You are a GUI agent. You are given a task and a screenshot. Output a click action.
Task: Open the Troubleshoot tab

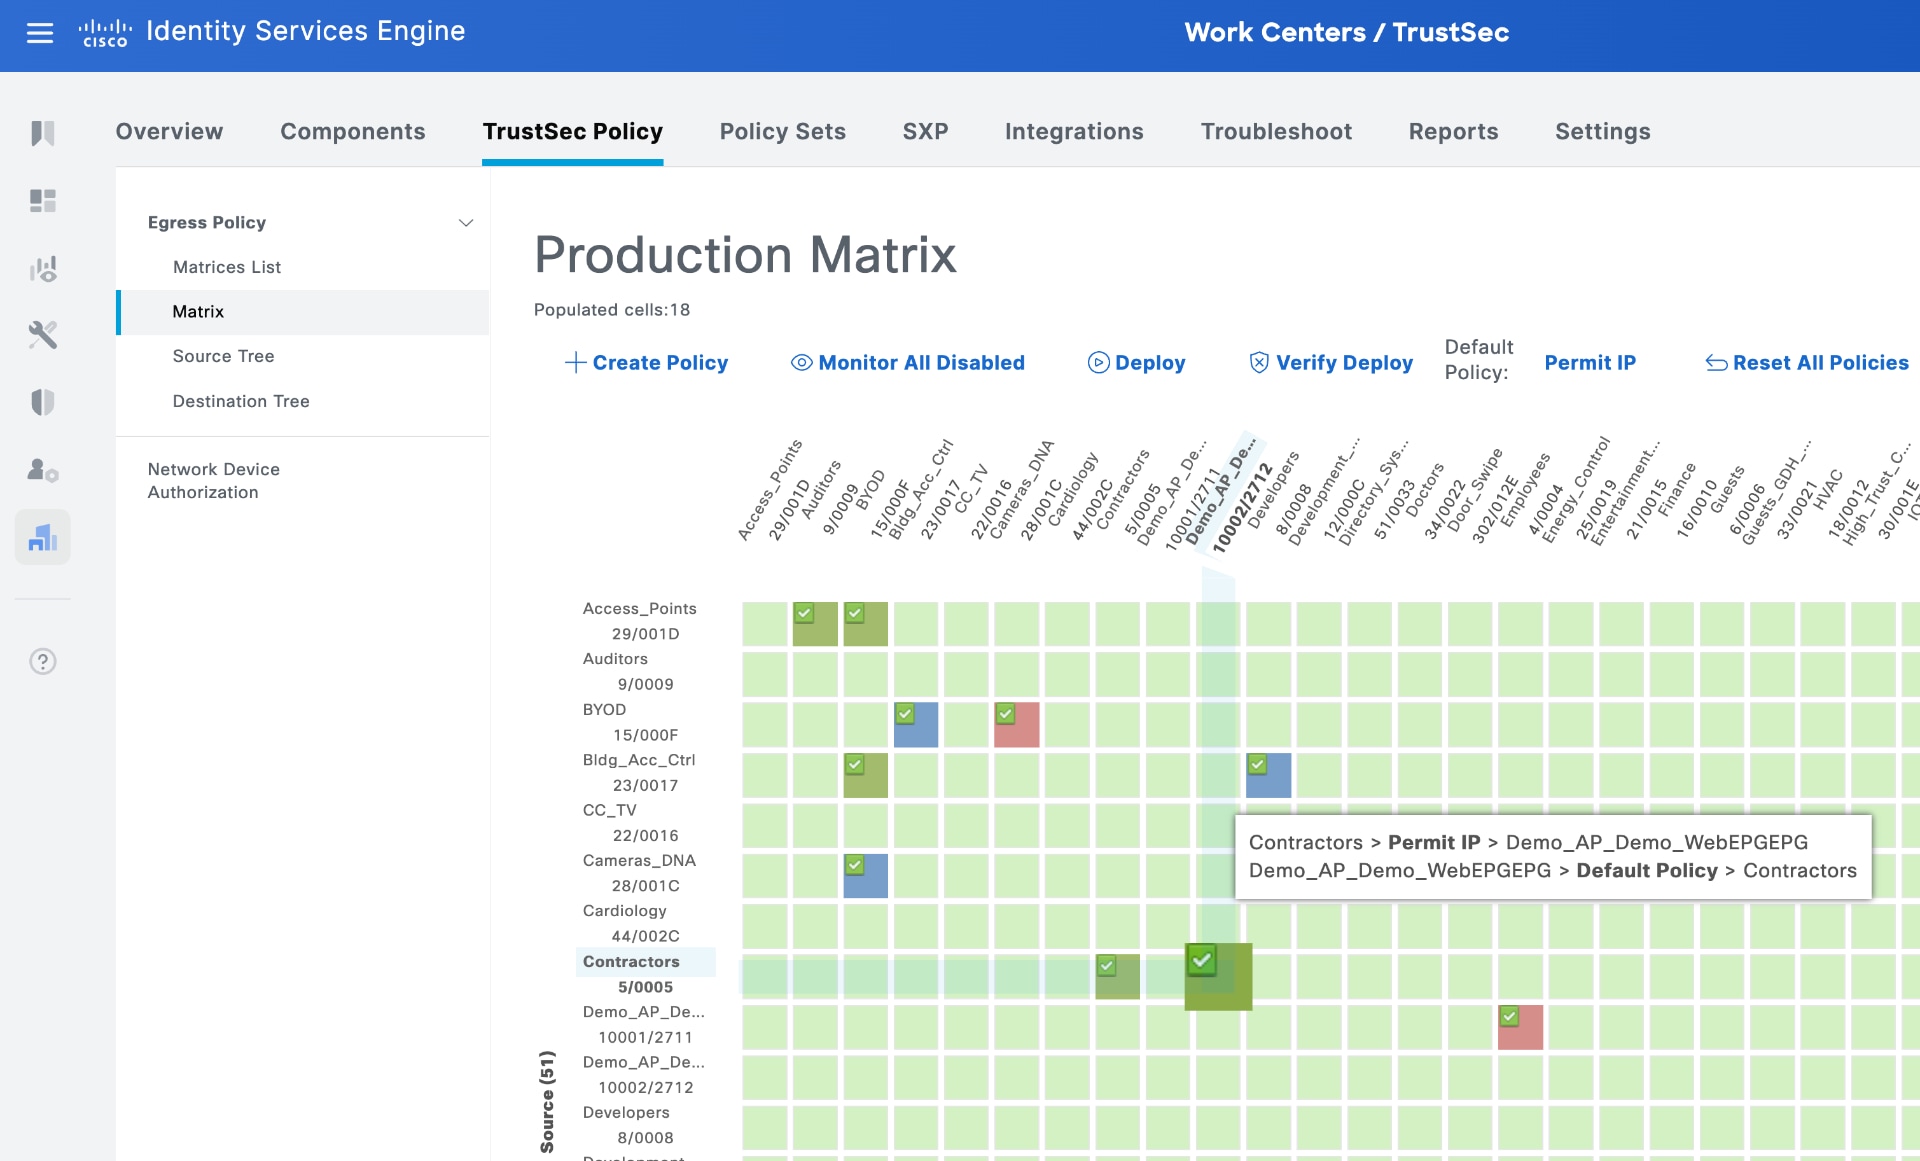click(1276, 131)
